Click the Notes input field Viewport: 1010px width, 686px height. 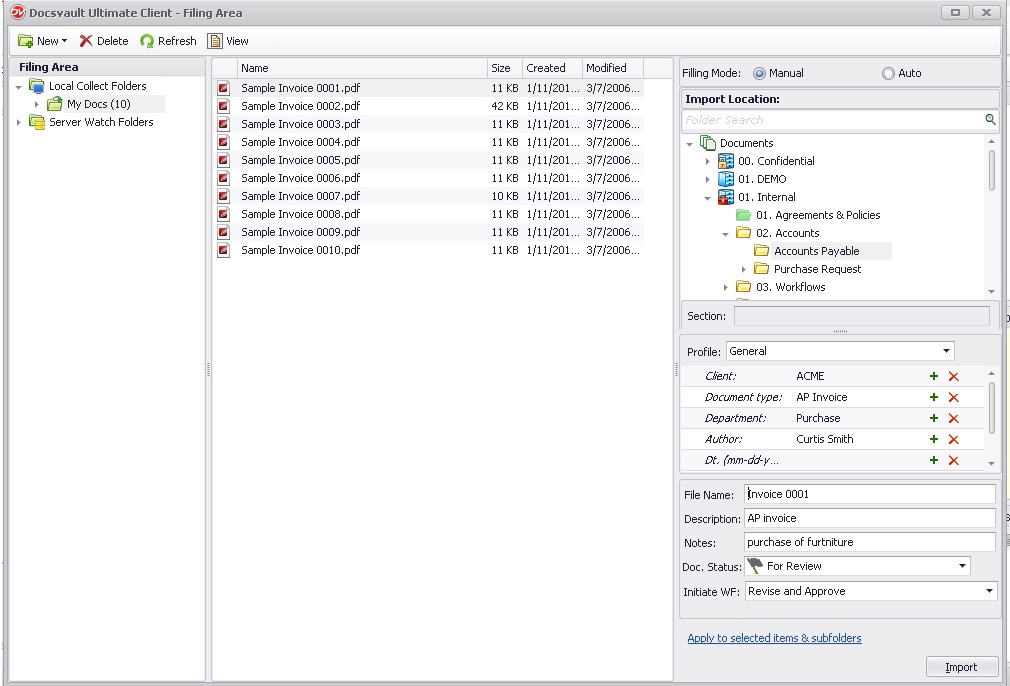click(870, 542)
